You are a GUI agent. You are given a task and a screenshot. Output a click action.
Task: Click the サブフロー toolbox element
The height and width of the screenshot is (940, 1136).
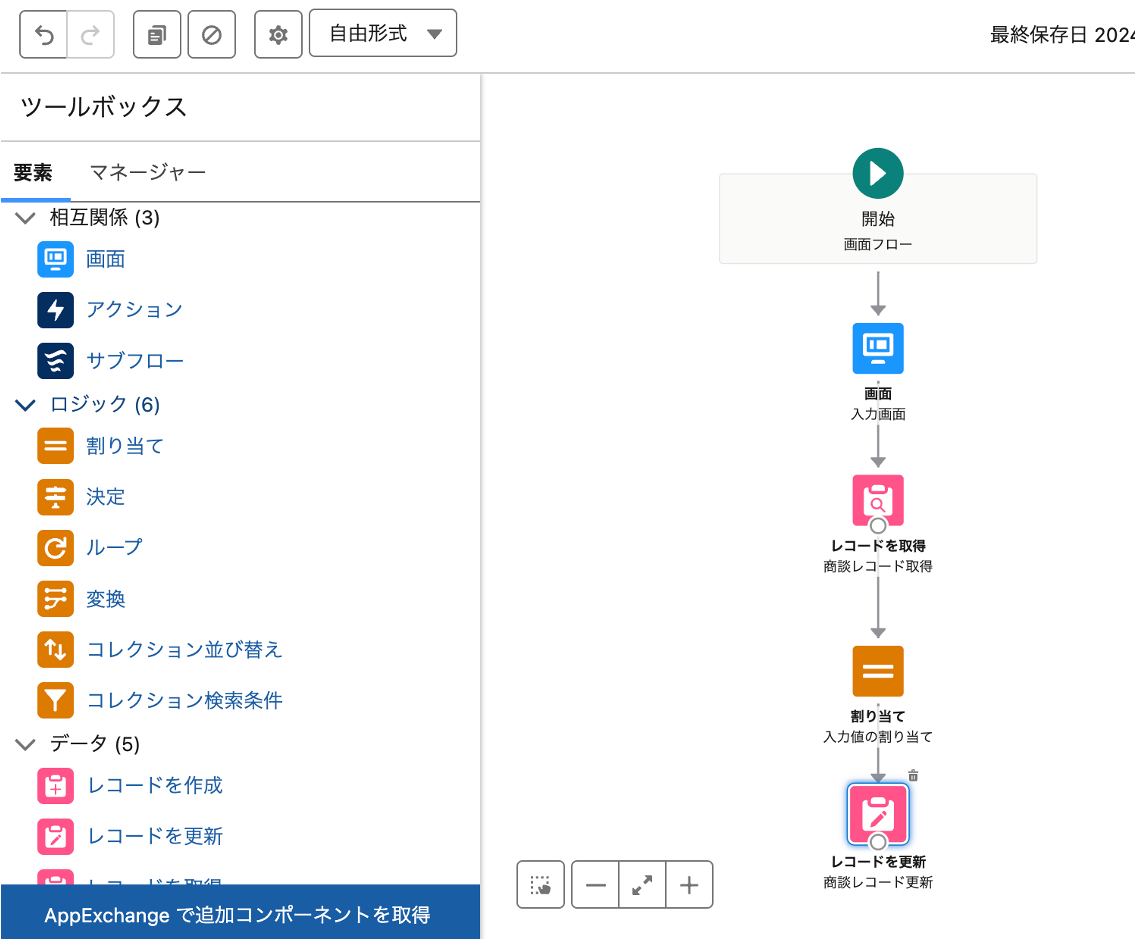click(x=135, y=361)
